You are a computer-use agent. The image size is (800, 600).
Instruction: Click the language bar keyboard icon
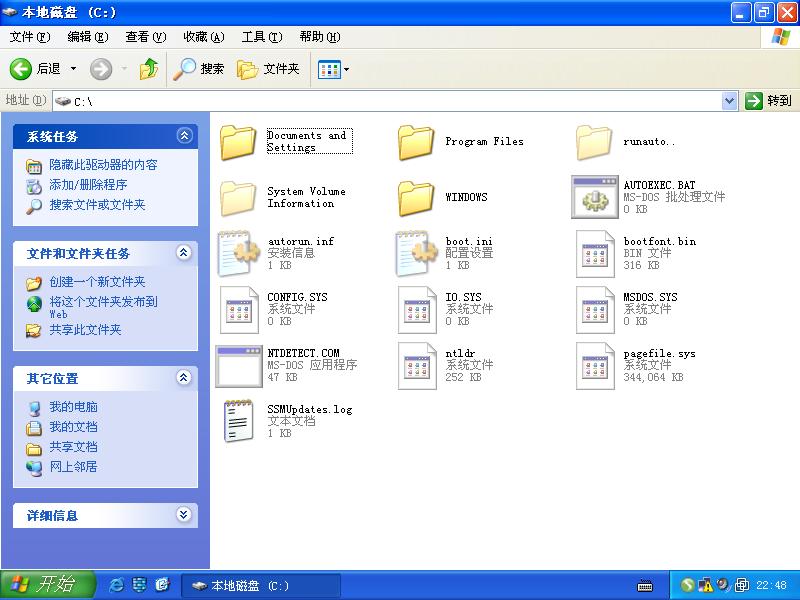(645, 586)
